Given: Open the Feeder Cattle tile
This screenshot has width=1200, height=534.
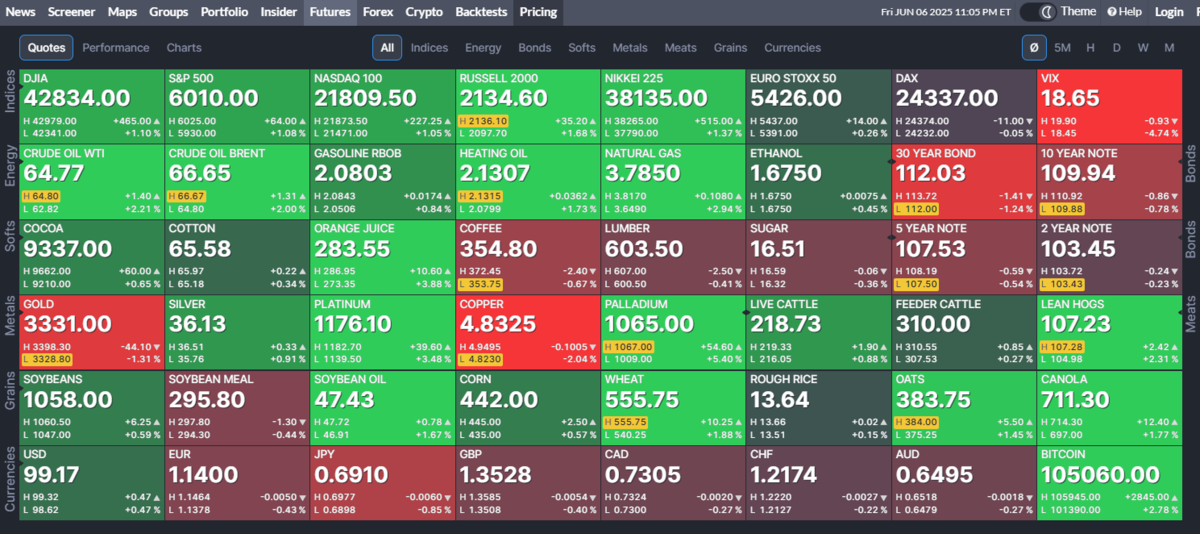Looking at the screenshot, I should pyautogui.click(x=963, y=332).
